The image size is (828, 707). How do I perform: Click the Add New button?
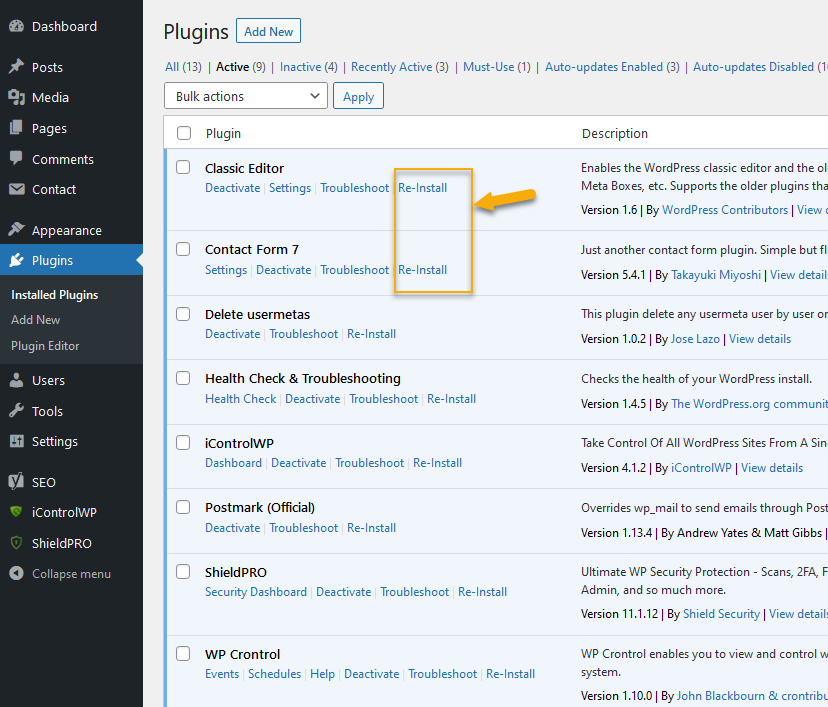pos(267,31)
